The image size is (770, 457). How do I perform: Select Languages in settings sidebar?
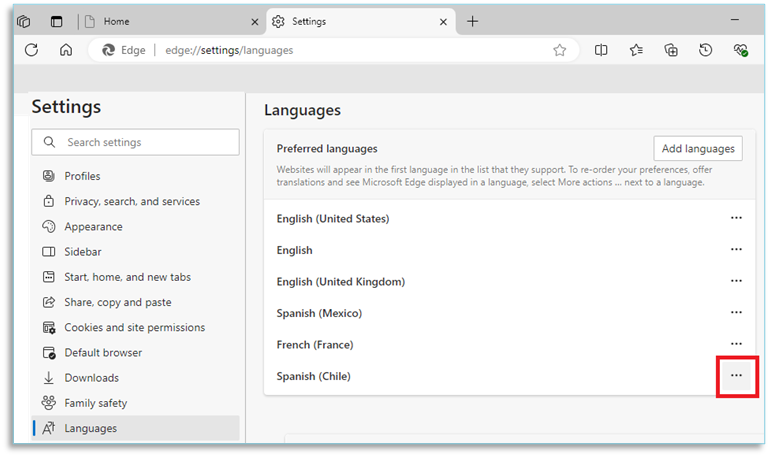click(136, 429)
